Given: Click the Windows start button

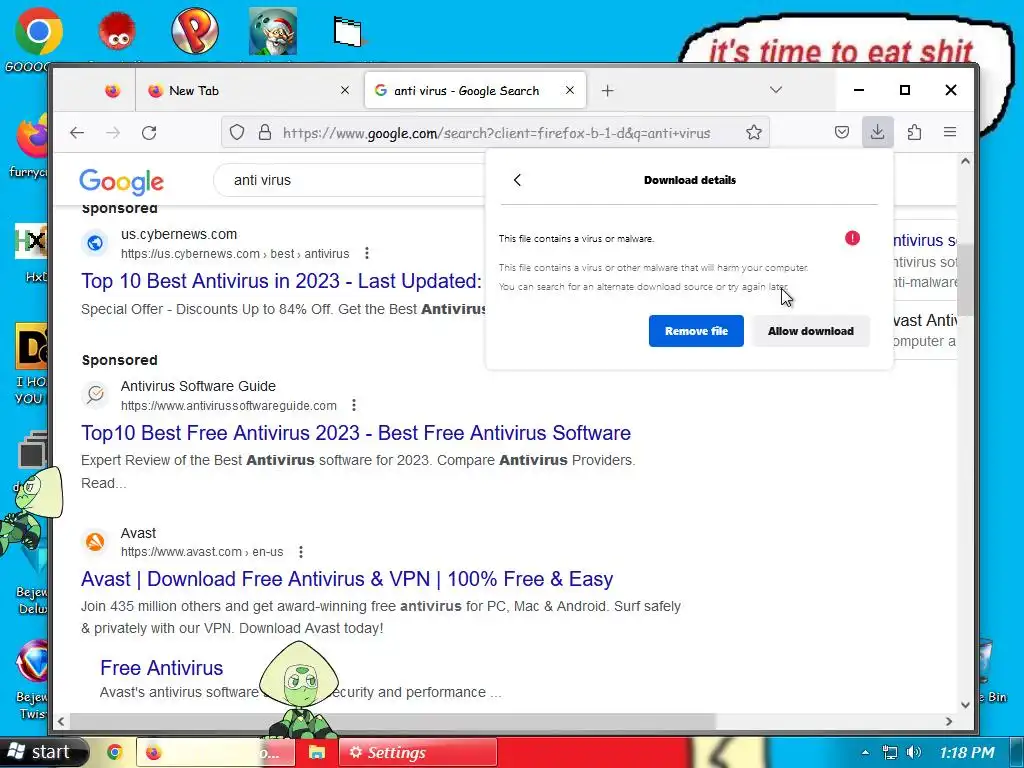Looking at the screenshot, I should 43,752.
